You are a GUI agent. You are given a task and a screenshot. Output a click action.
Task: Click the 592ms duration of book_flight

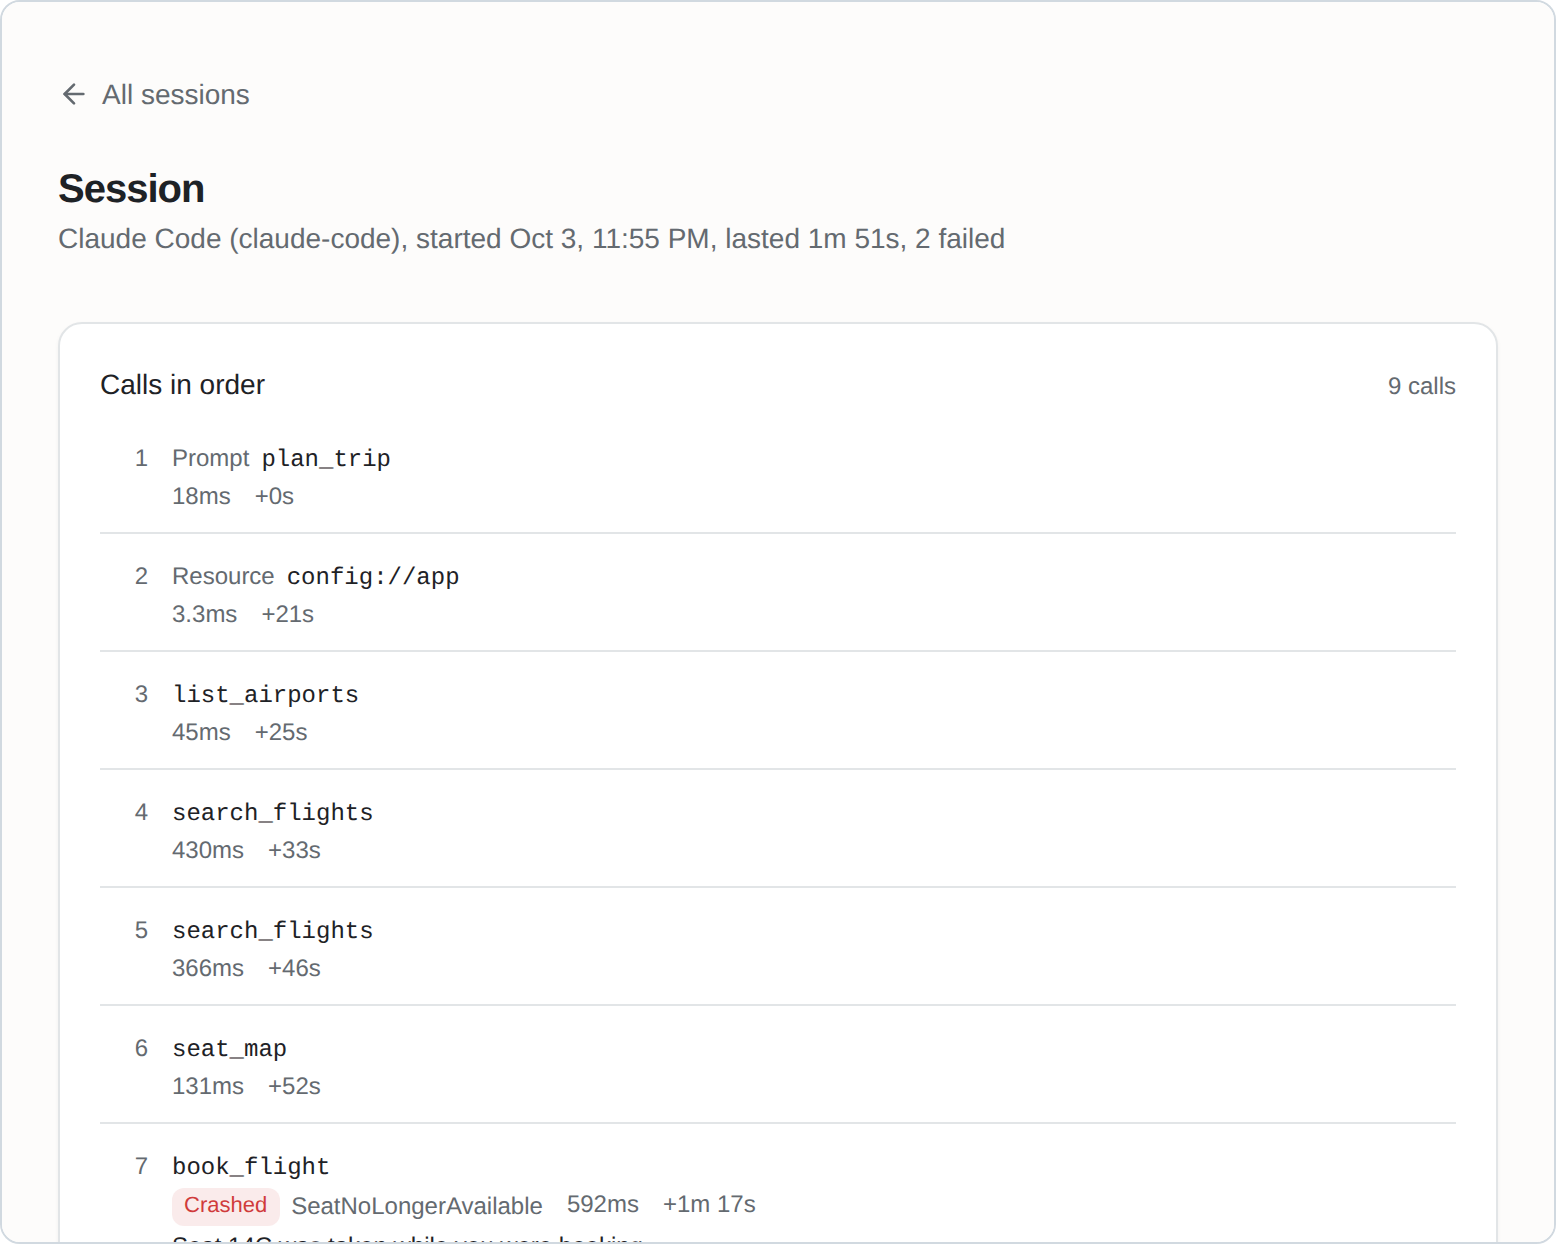point(602,1204)
